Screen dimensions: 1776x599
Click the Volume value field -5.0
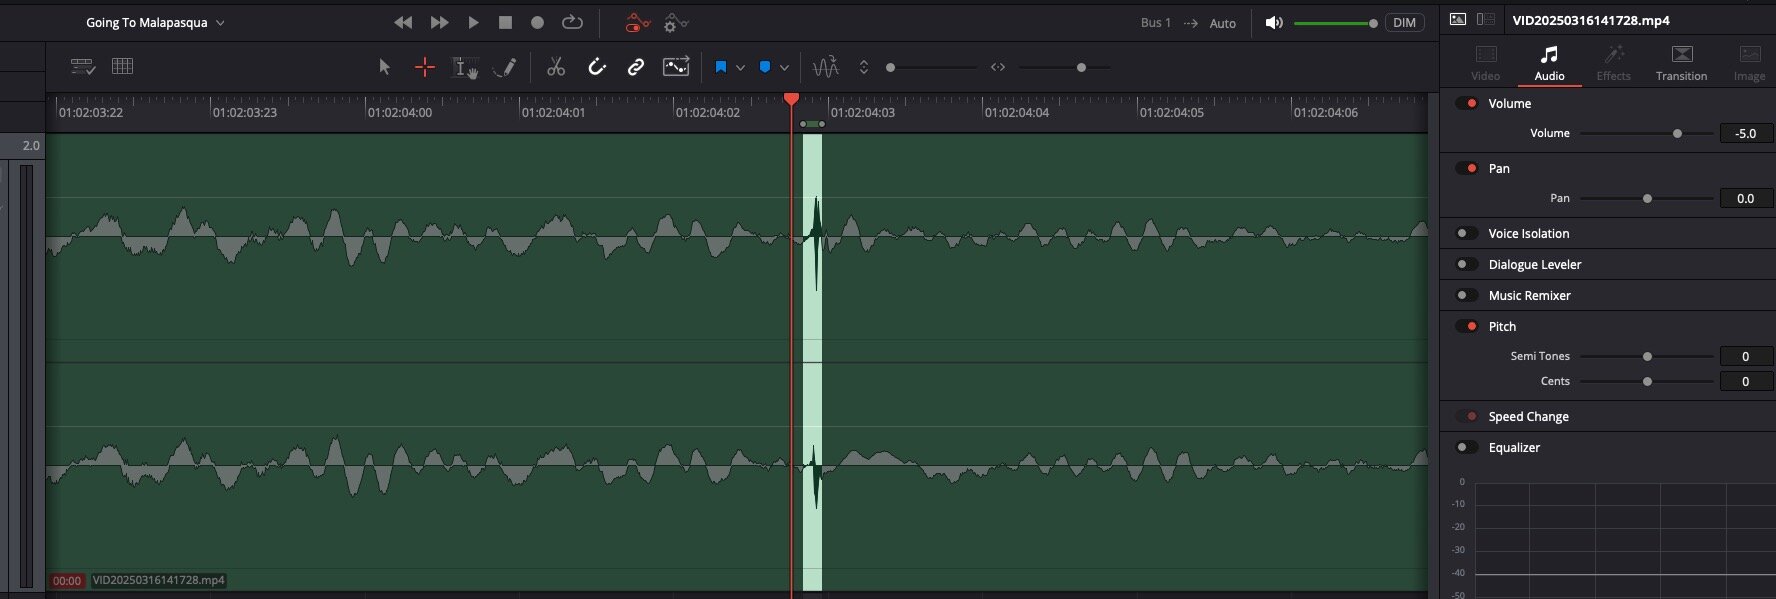tap(1746, 133)
